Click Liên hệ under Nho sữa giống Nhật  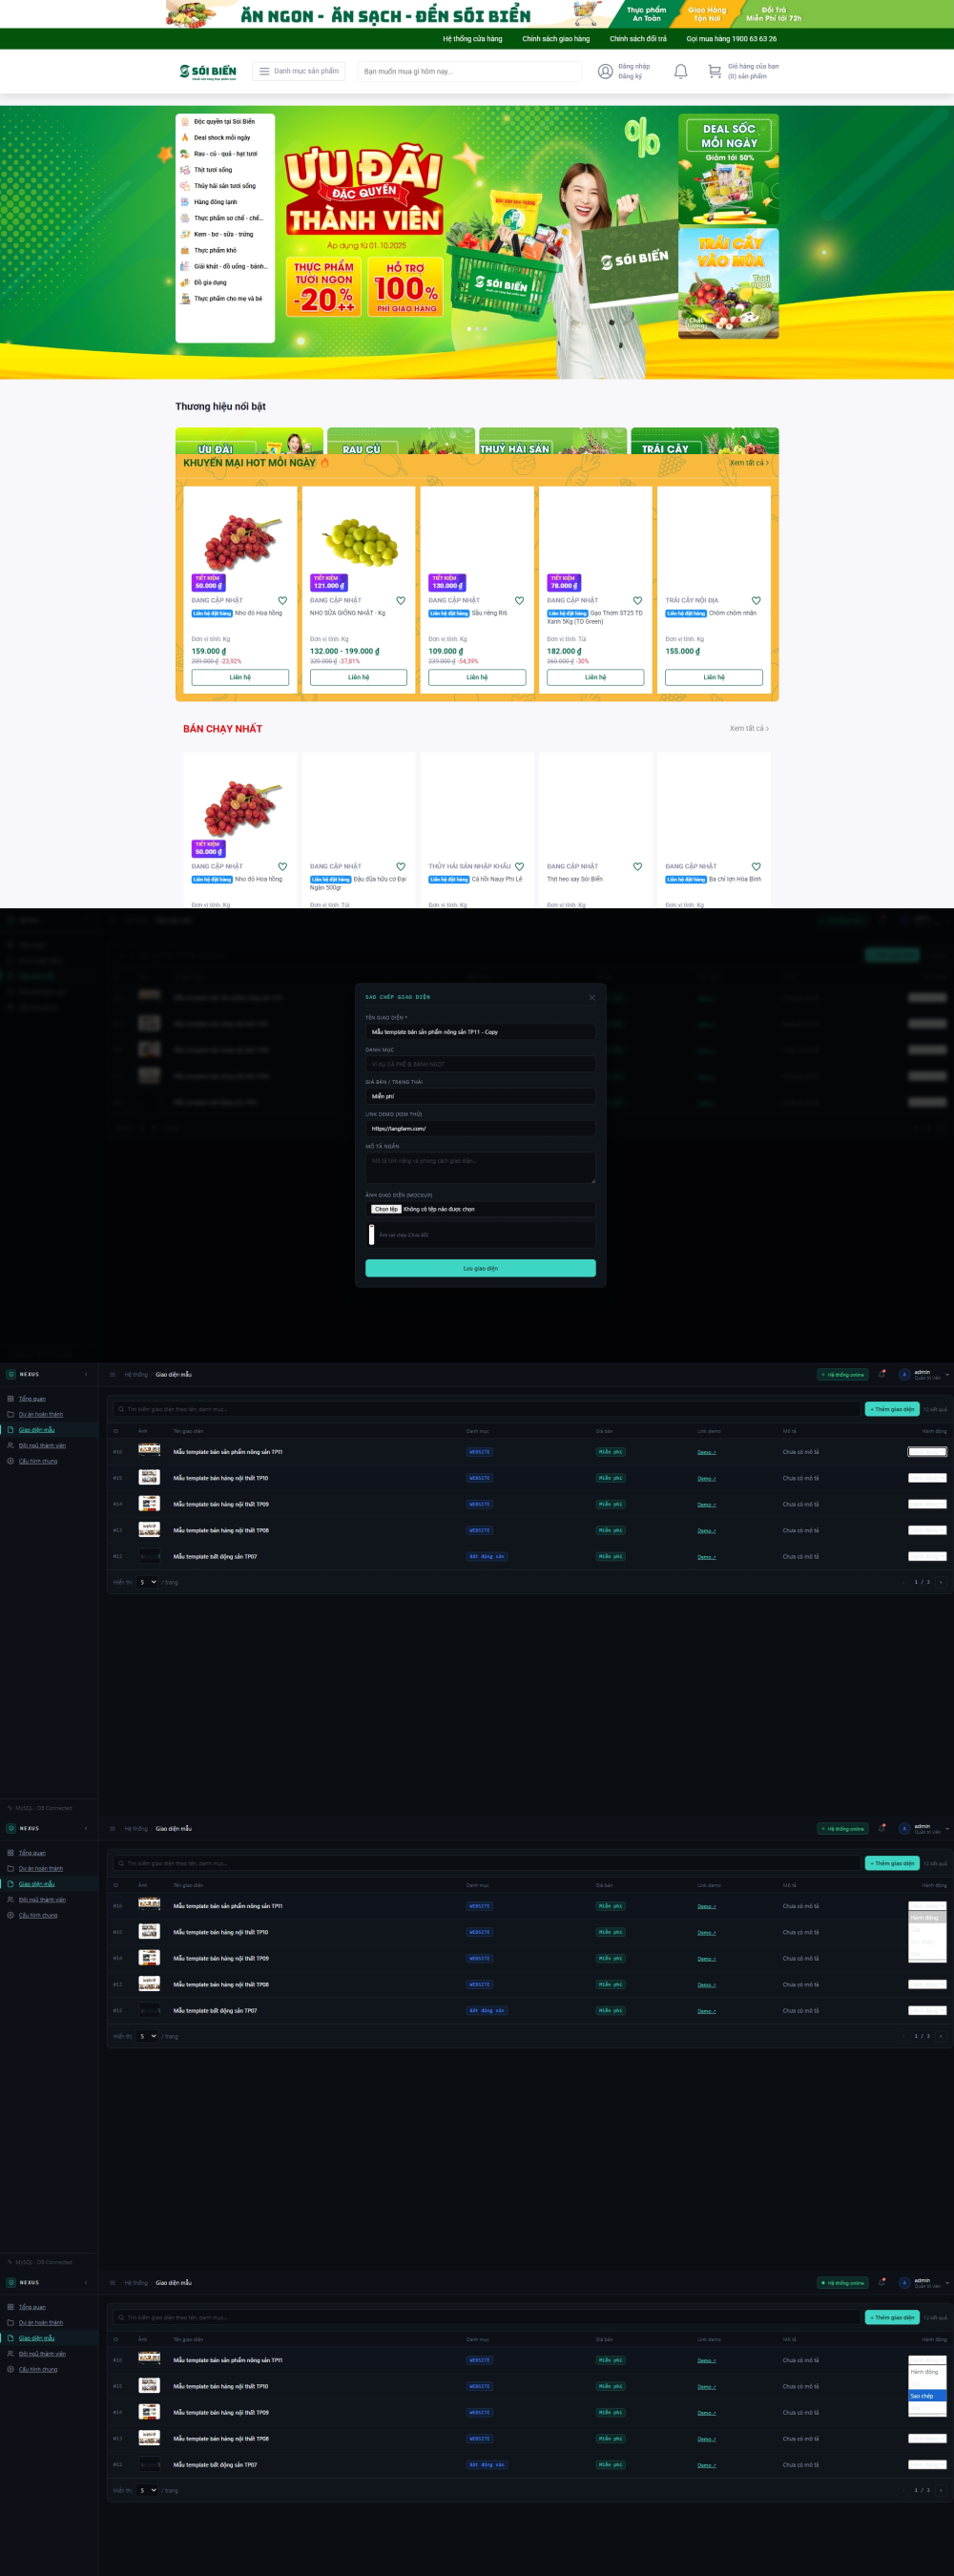click(358, 677)
